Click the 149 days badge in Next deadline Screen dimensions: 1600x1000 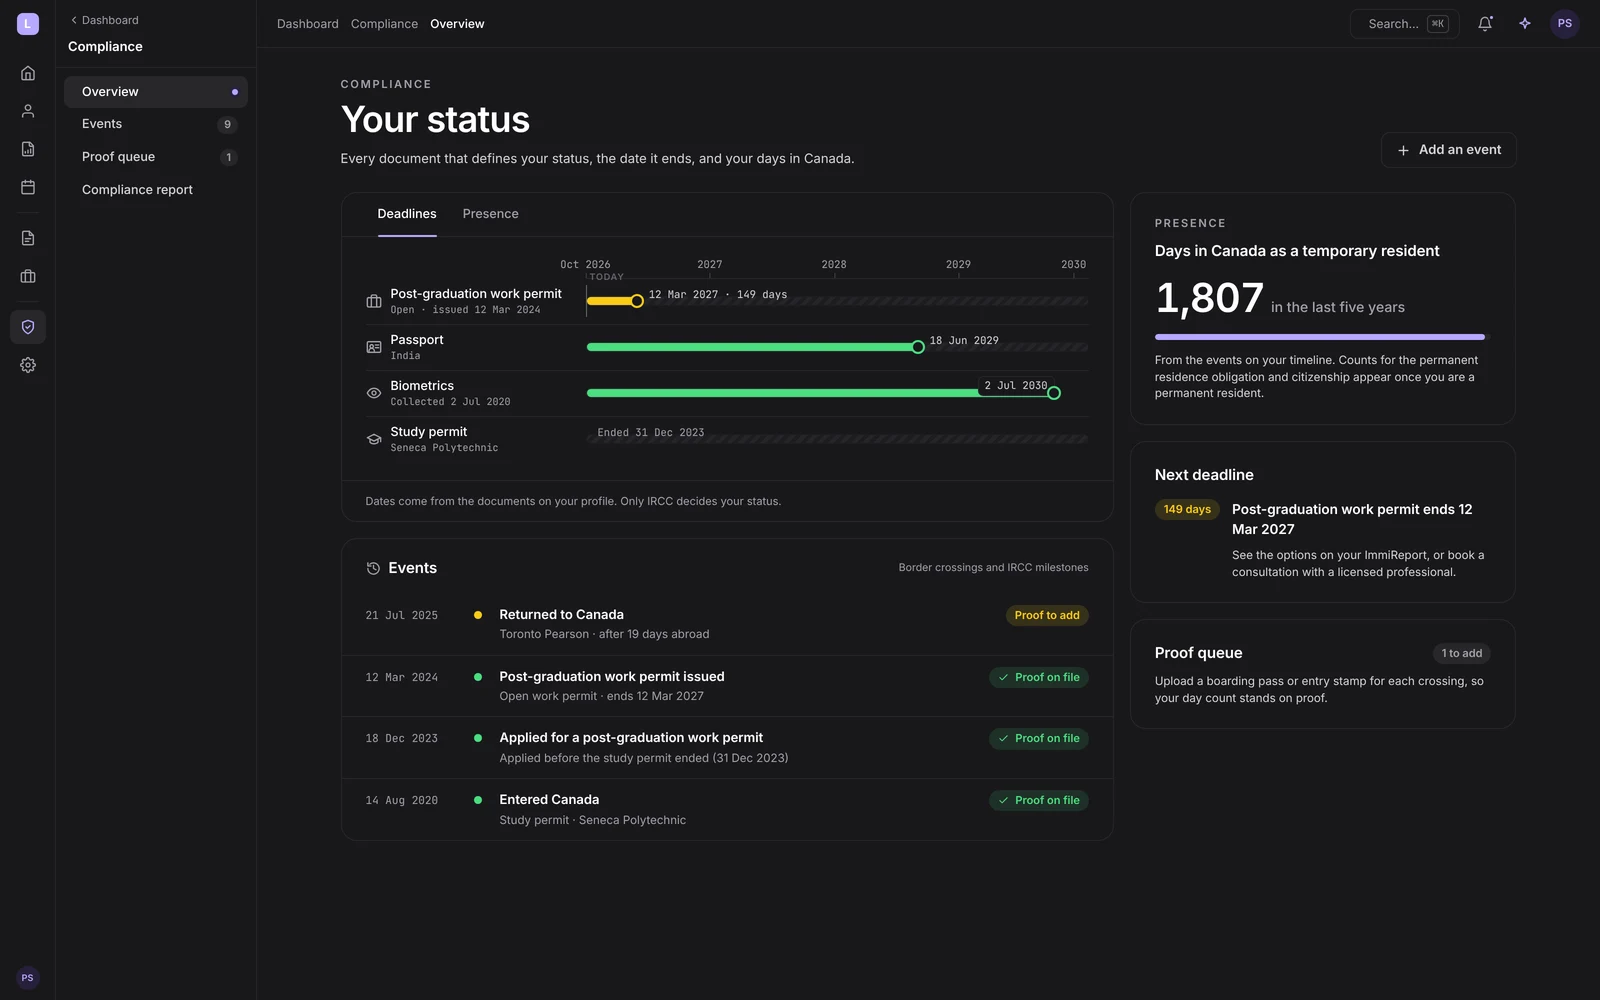1187,510
